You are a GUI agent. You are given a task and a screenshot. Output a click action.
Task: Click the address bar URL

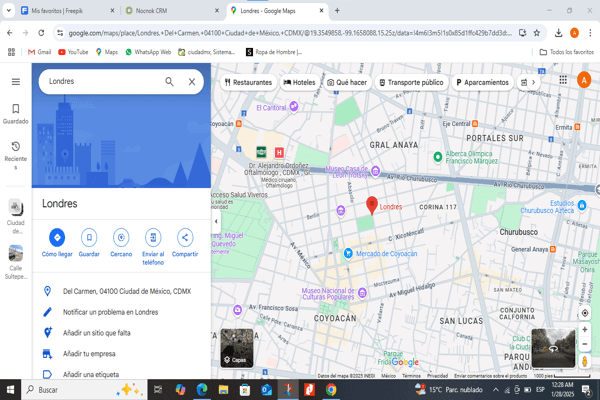click(x=290, y=33)
